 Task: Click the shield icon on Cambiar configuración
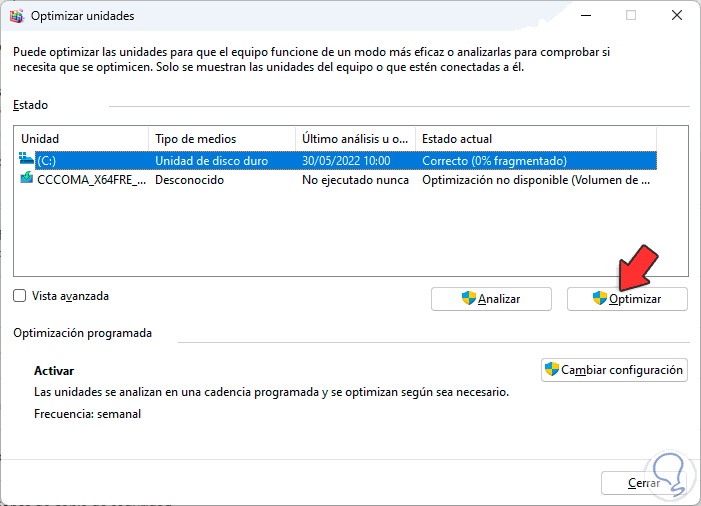tap(551, 370)
